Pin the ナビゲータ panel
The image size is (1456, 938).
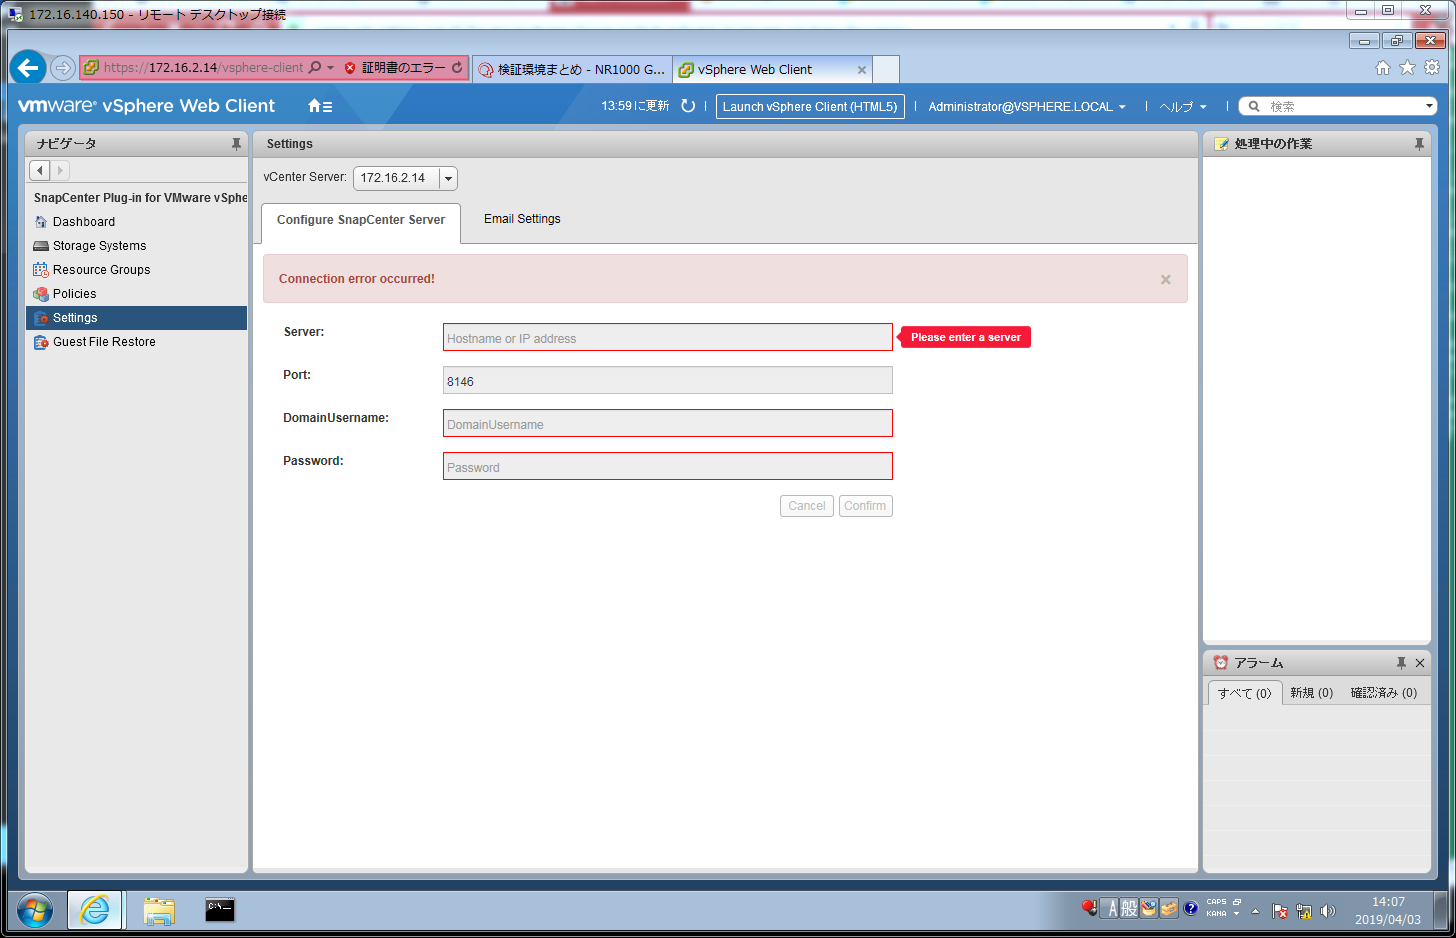pyautogui.click(x=236, y=144)
